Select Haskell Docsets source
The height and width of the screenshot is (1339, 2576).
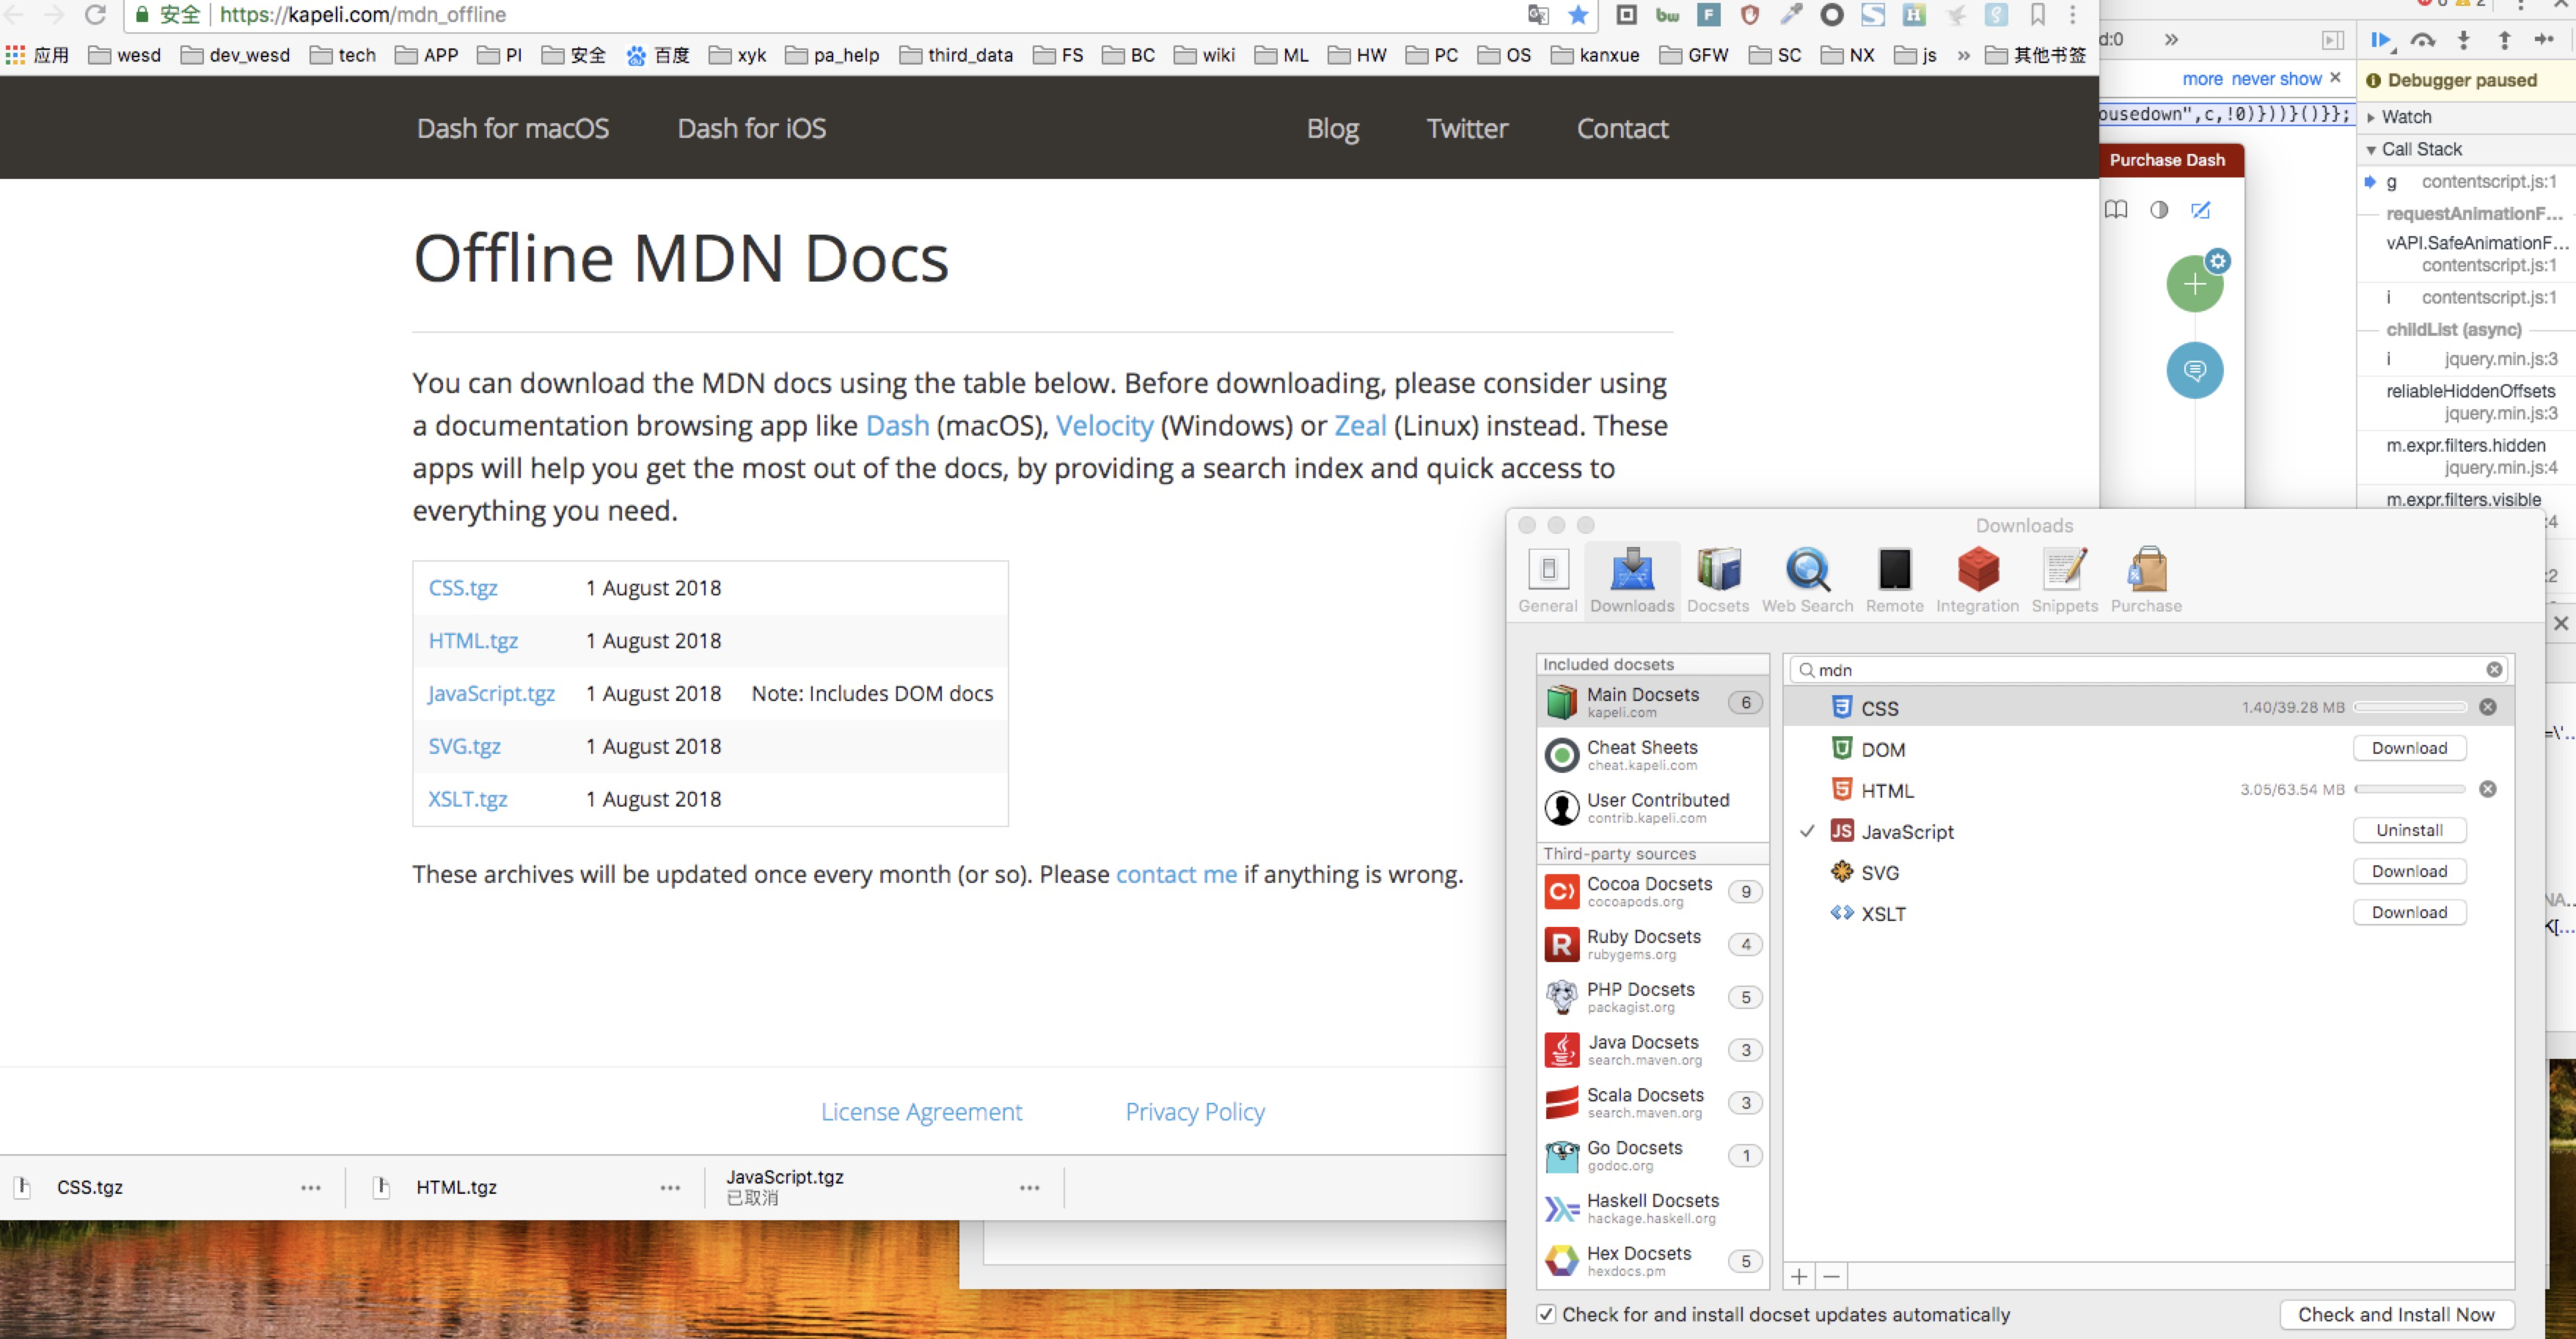(x=1652, y=1208)
